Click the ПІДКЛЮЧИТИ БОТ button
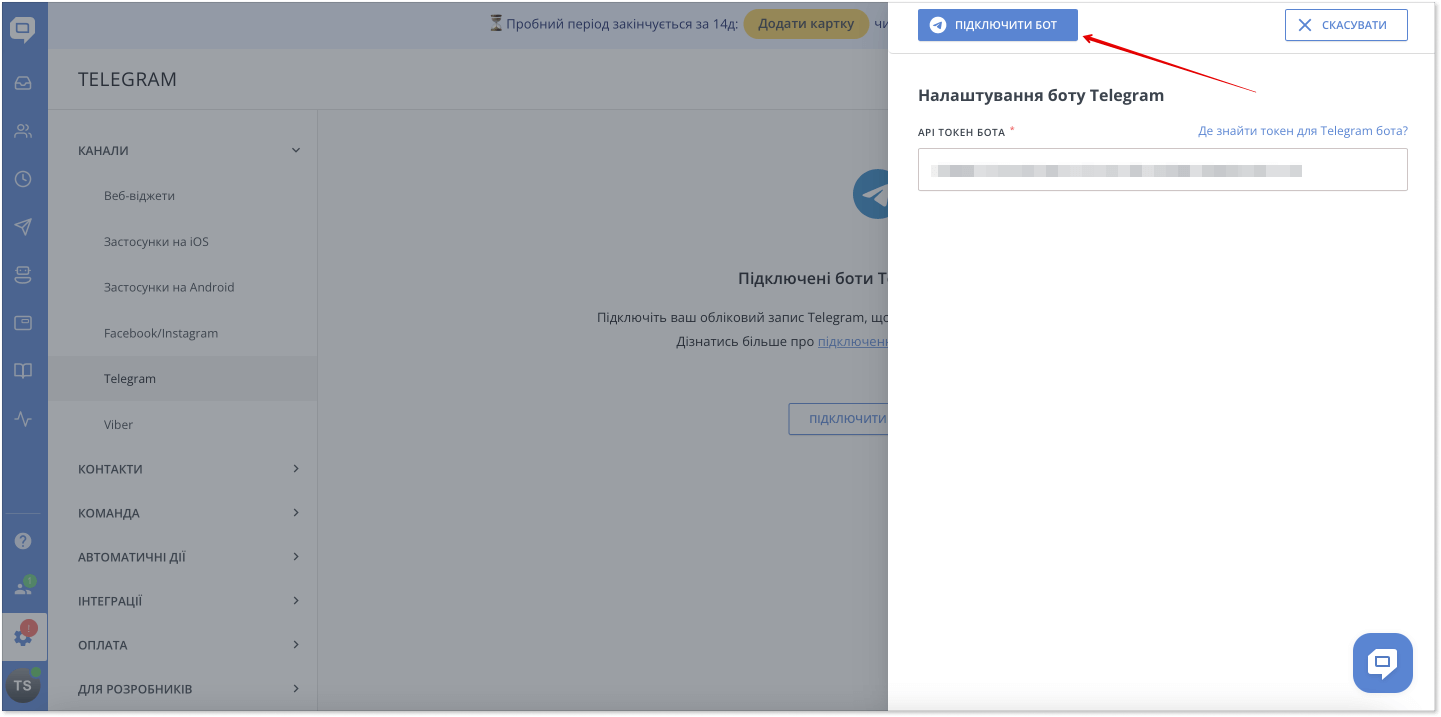The height and width of the screenshot is (717, 1441). click(x=998, y=25)
